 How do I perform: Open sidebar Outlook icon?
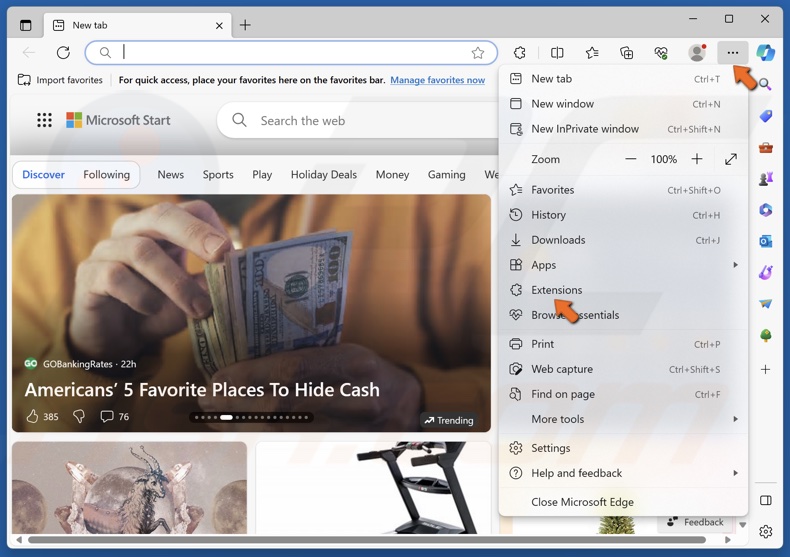(x=765, y=241)
